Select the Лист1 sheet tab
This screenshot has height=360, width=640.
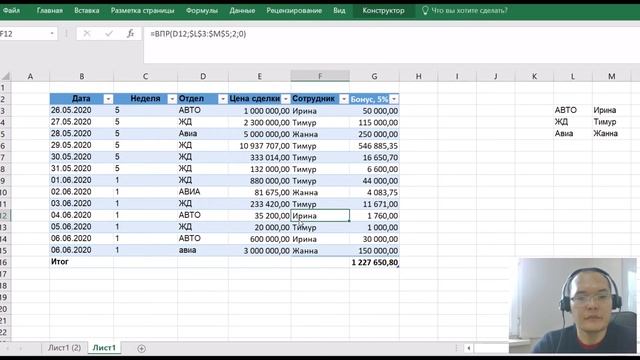(x=104, y=348)
